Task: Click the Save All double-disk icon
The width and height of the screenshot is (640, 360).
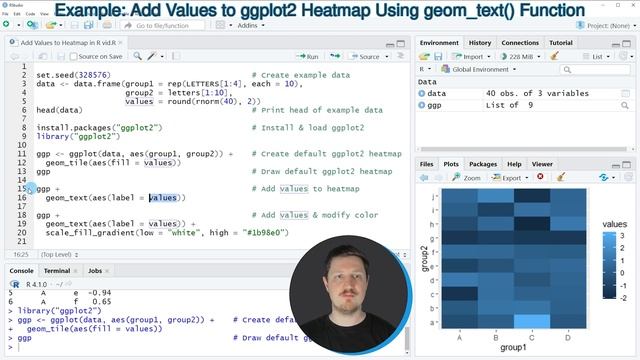Action: 88,25
